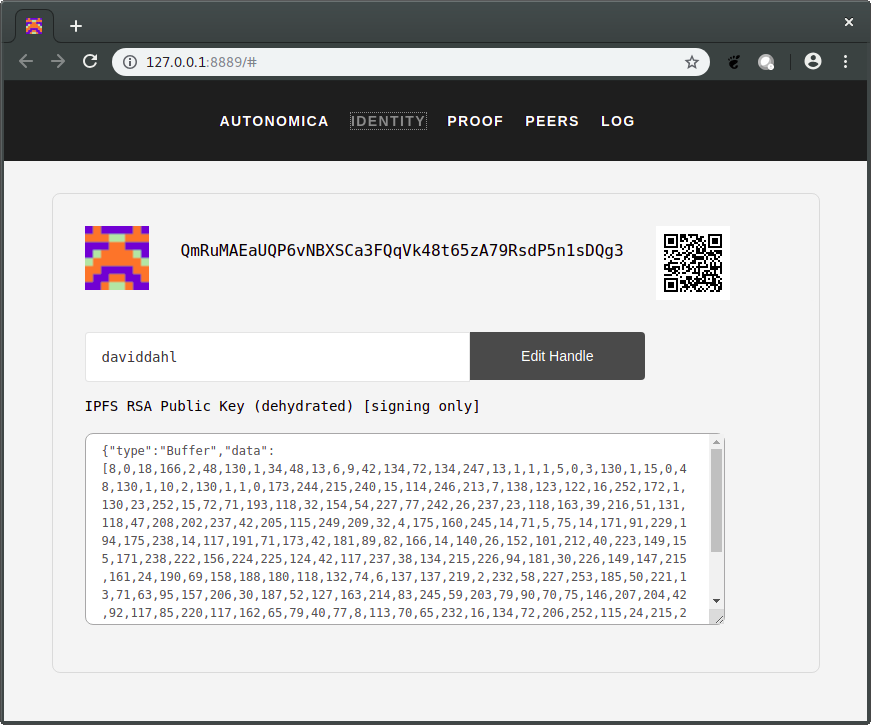Click the textarea scrollbar thumb
This screenshot has width=871, height=725.
pos(717,500)
